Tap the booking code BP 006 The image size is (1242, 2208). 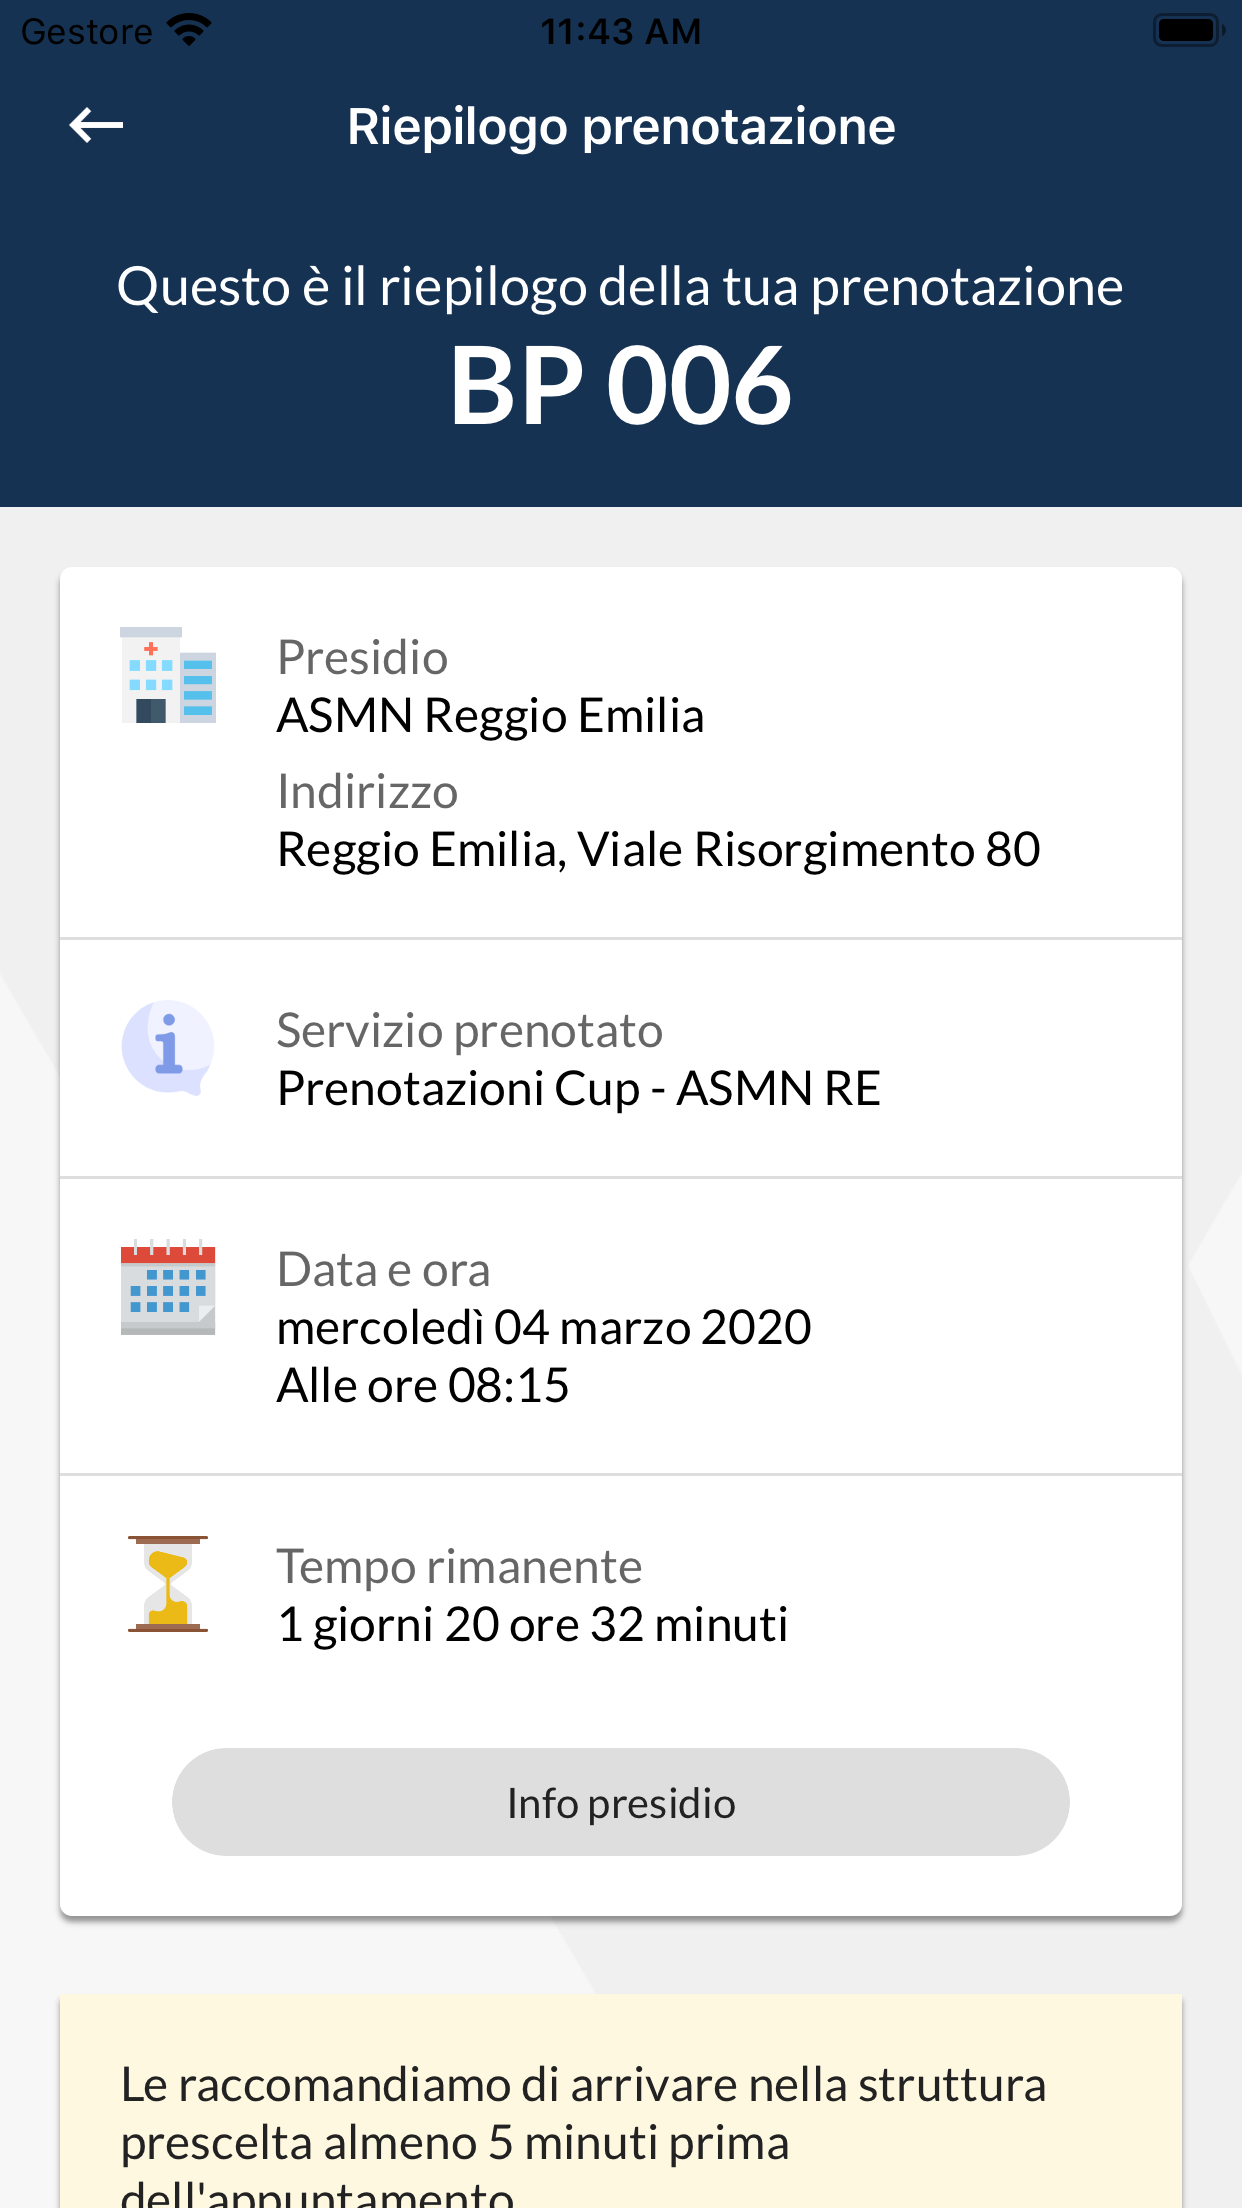(x=621, y=386)
